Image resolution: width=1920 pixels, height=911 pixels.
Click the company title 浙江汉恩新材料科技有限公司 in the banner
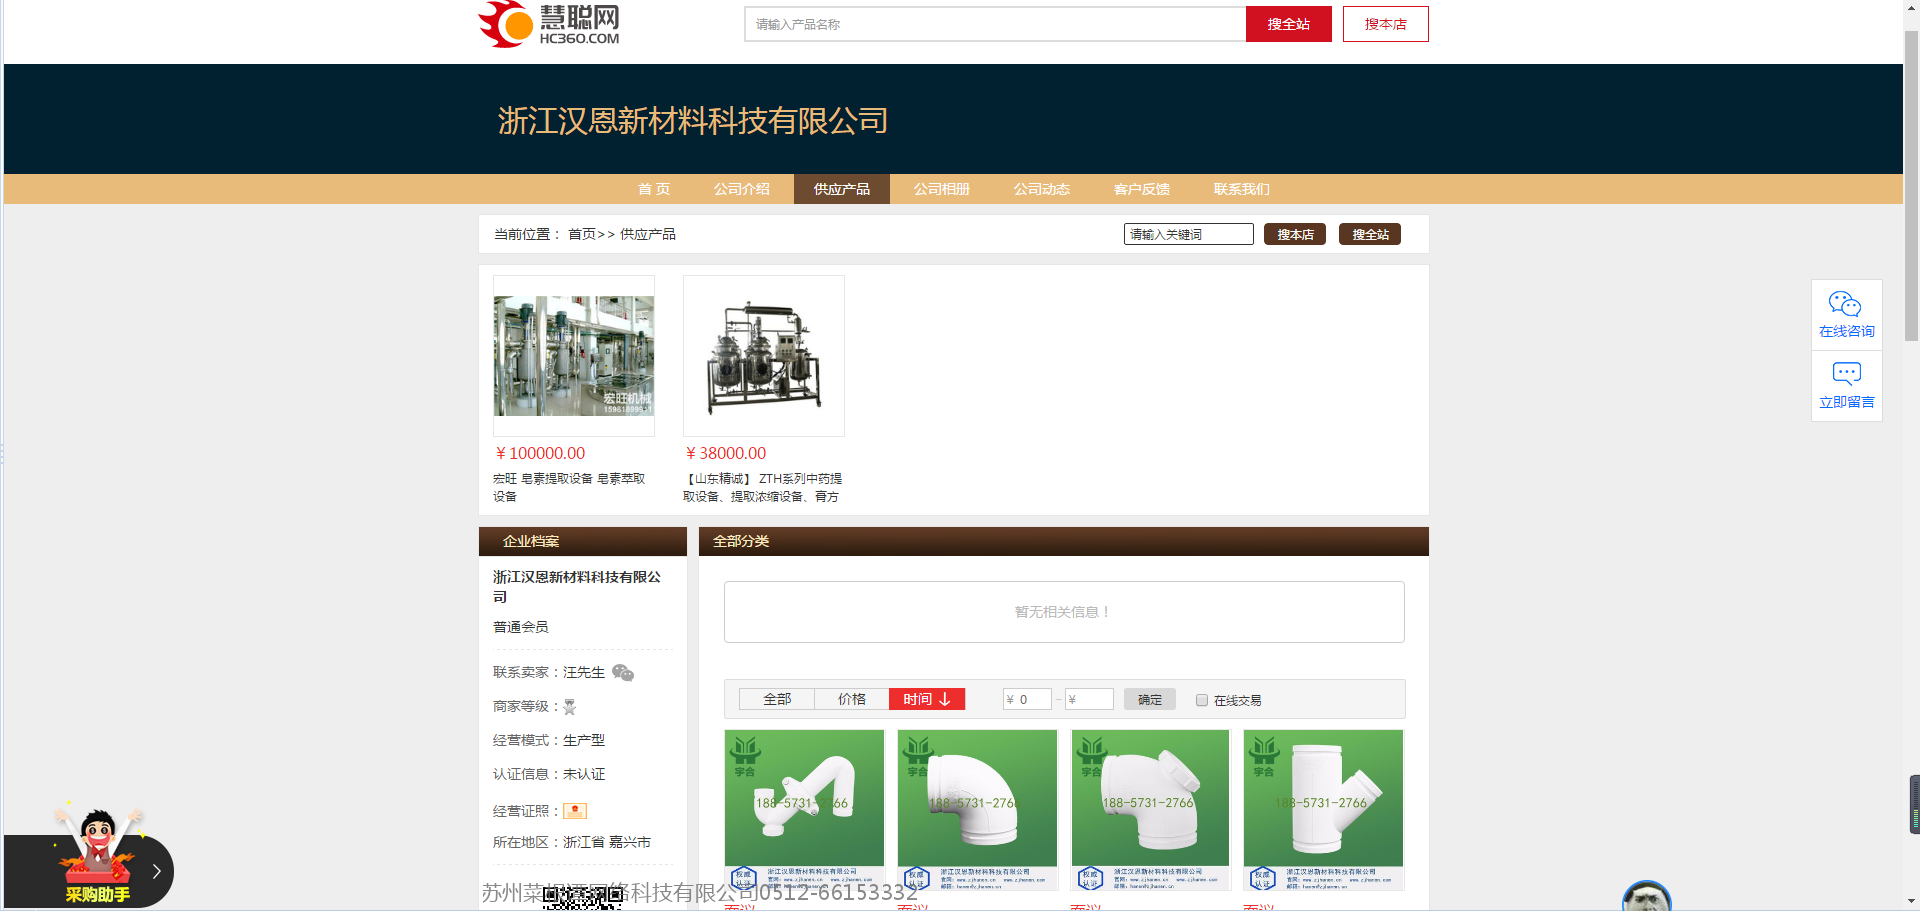(693, 121)
